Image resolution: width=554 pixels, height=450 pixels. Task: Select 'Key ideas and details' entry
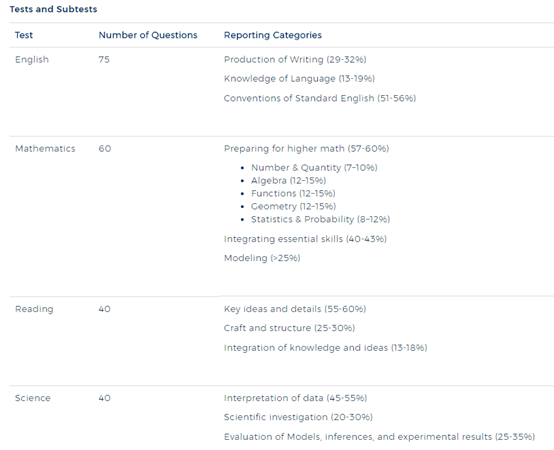tap(295, 309)
